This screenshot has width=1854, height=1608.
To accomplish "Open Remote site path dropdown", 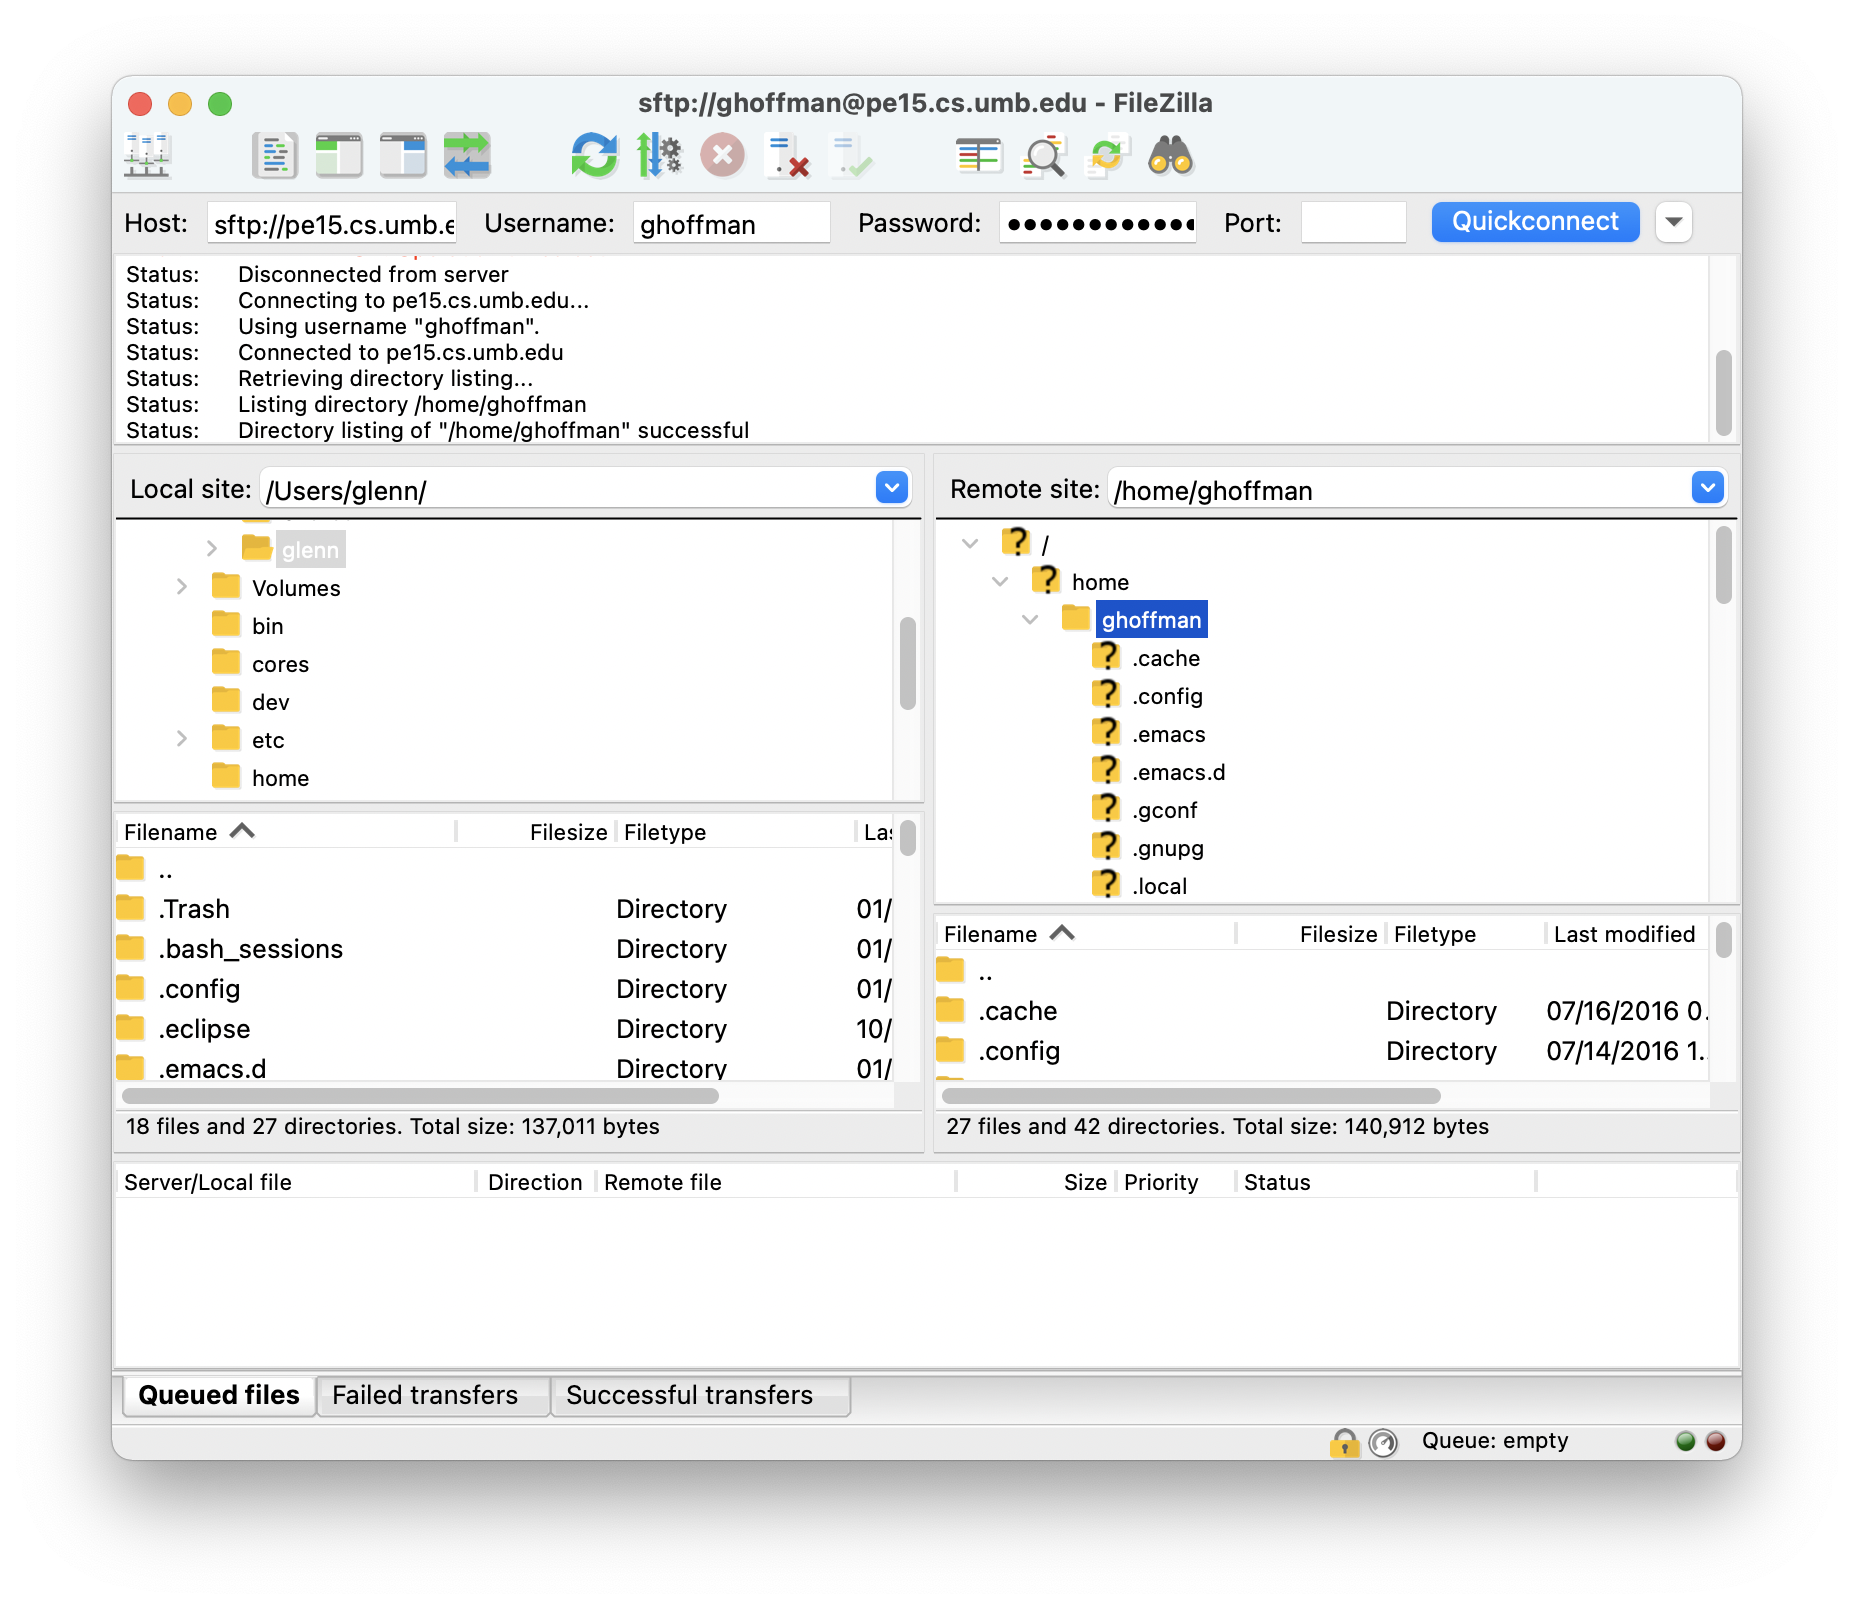I will 1708,488.
